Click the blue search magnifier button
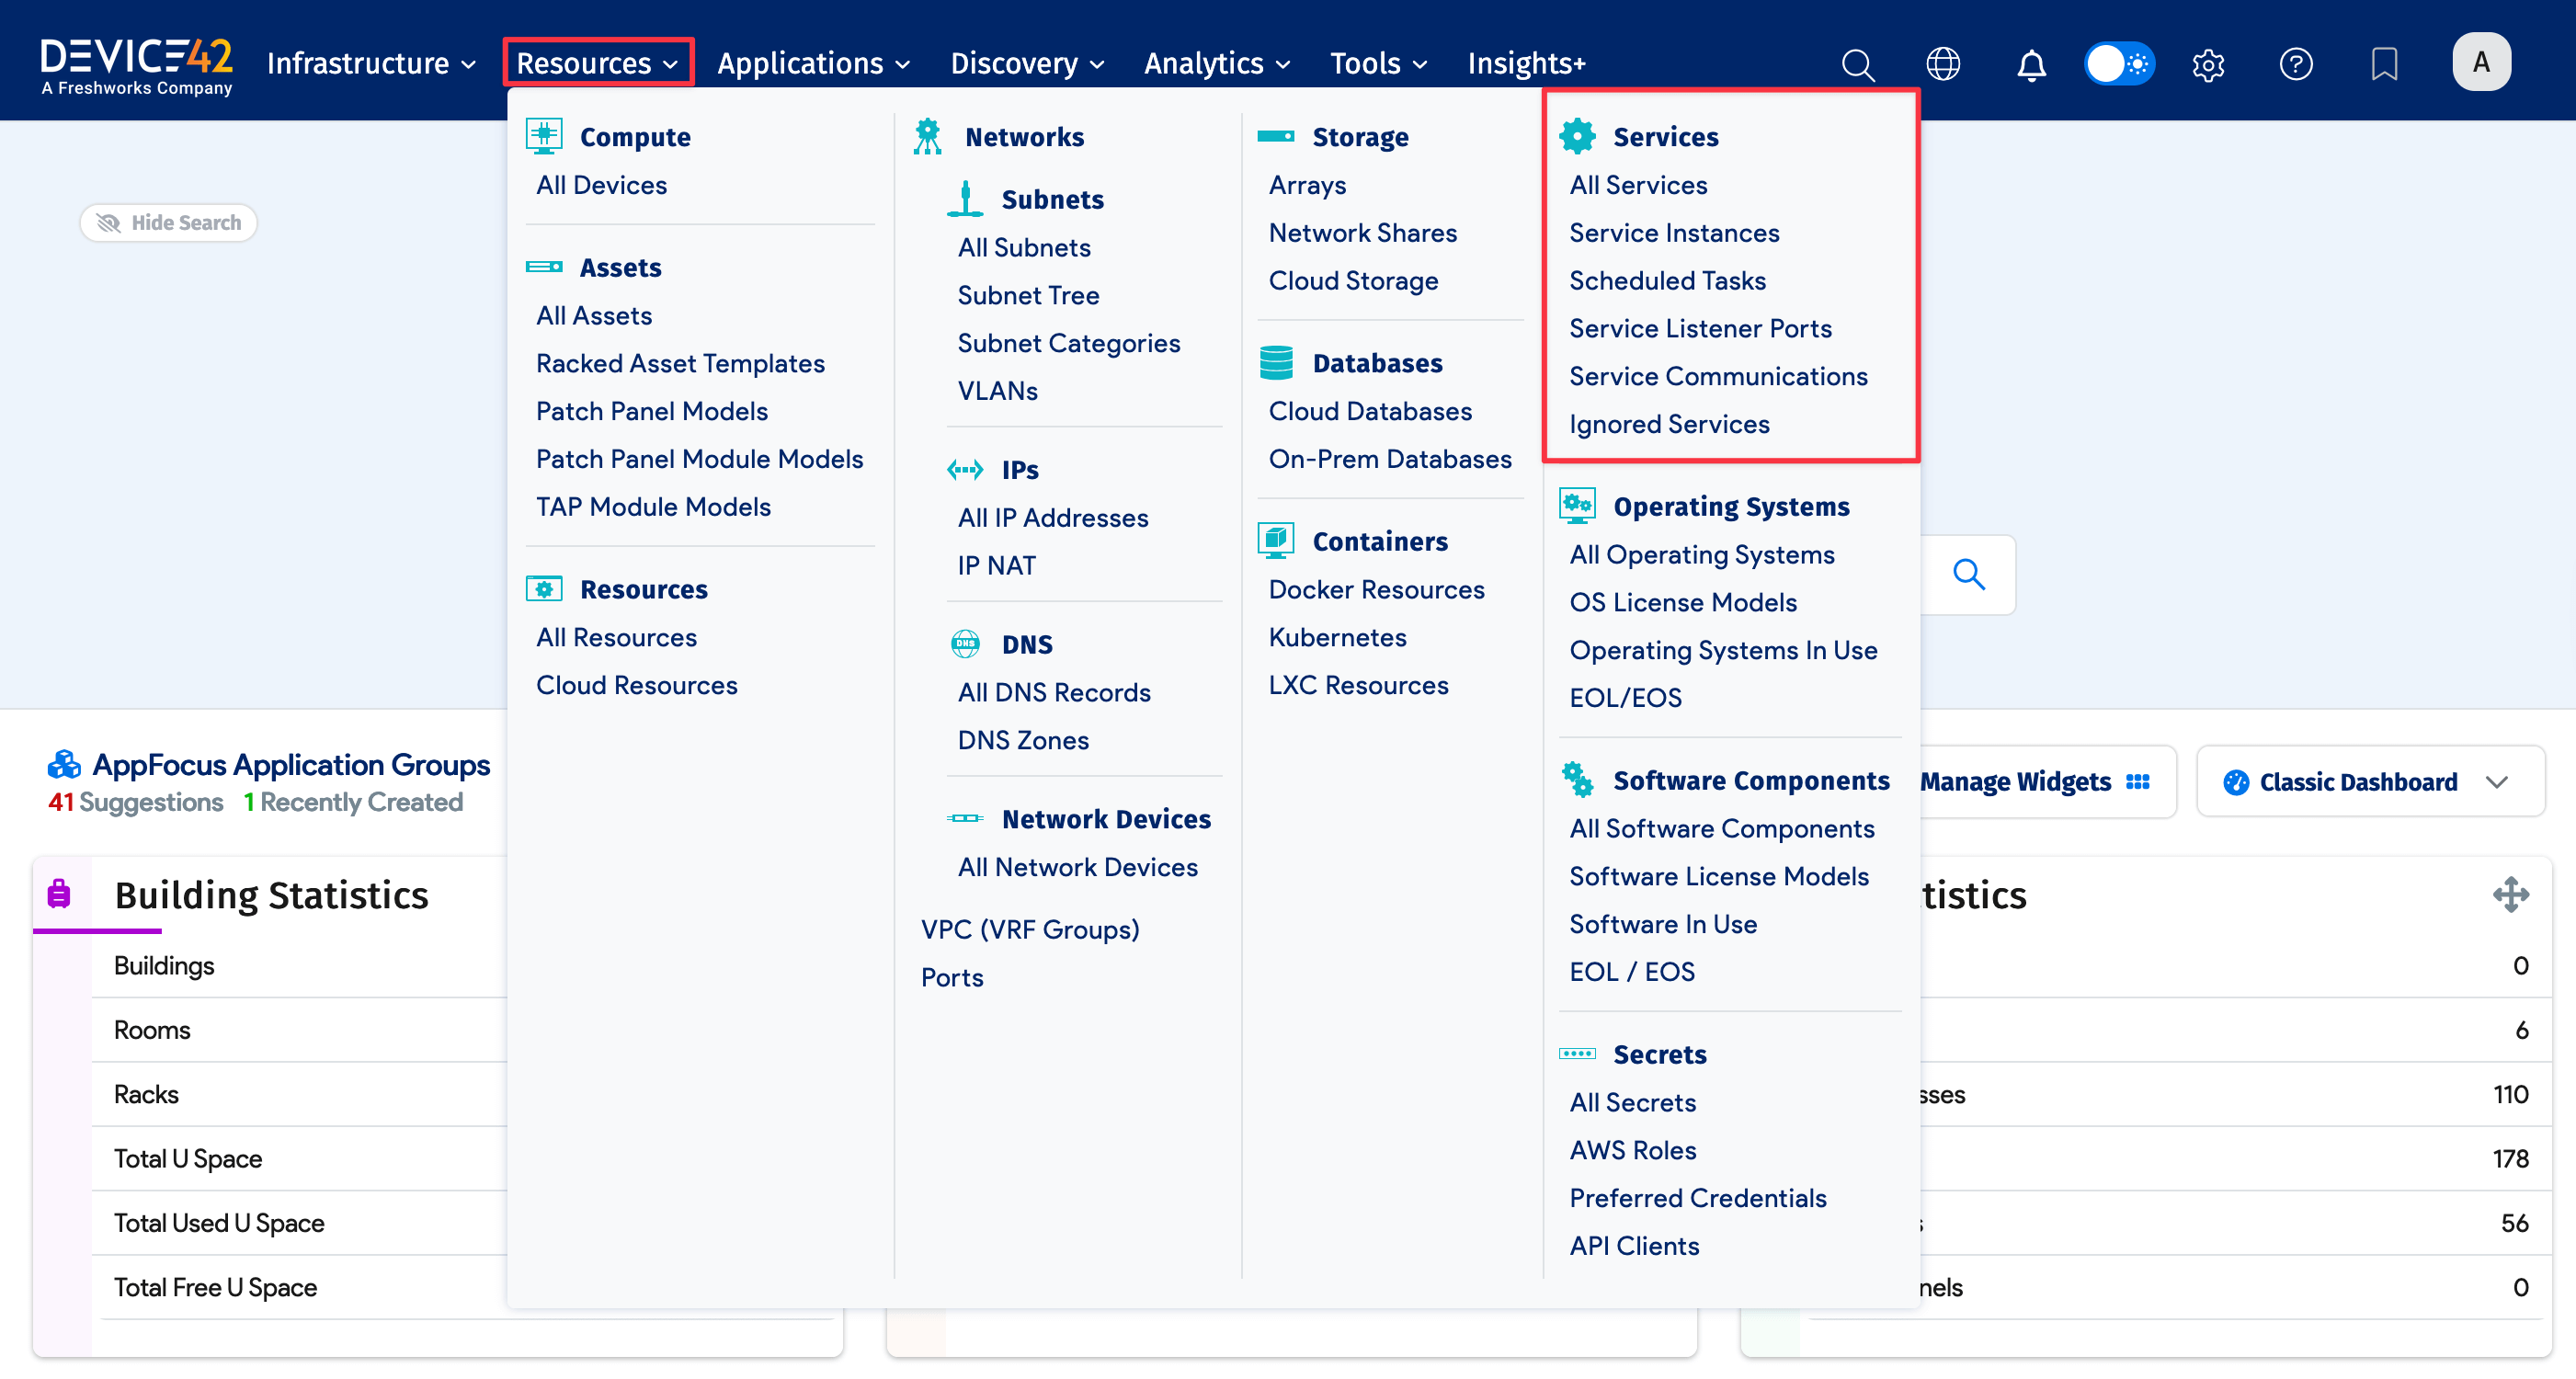 coord(1968,574)
